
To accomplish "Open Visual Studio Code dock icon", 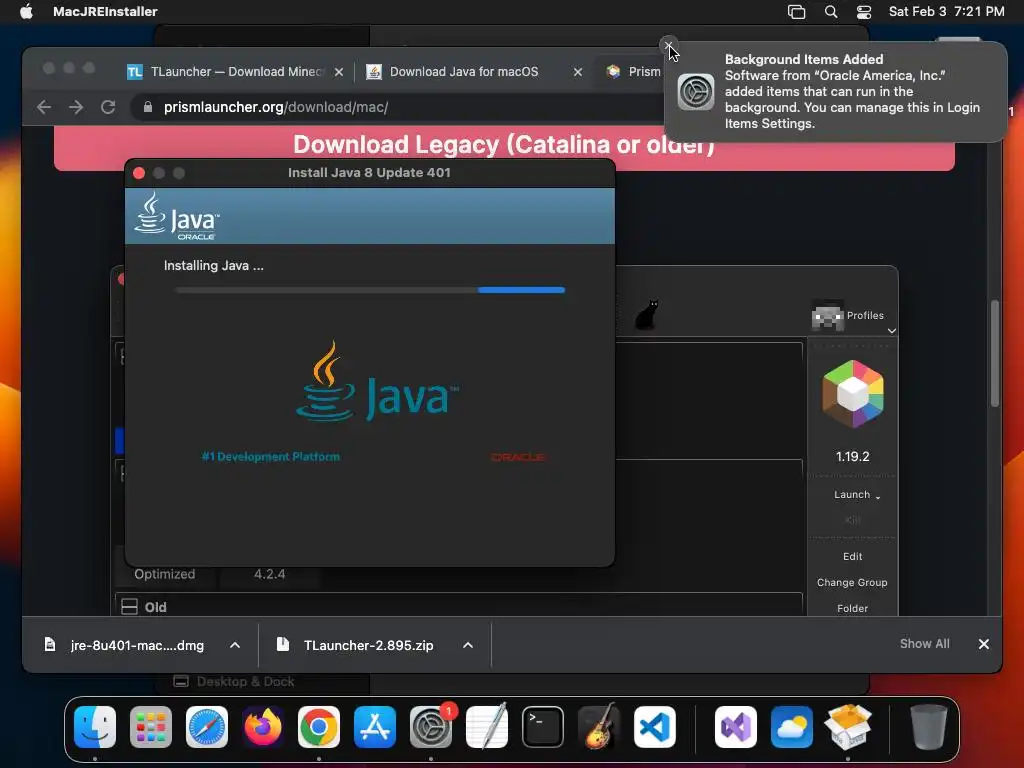I will pyautogui.click(x=655, y=727).
